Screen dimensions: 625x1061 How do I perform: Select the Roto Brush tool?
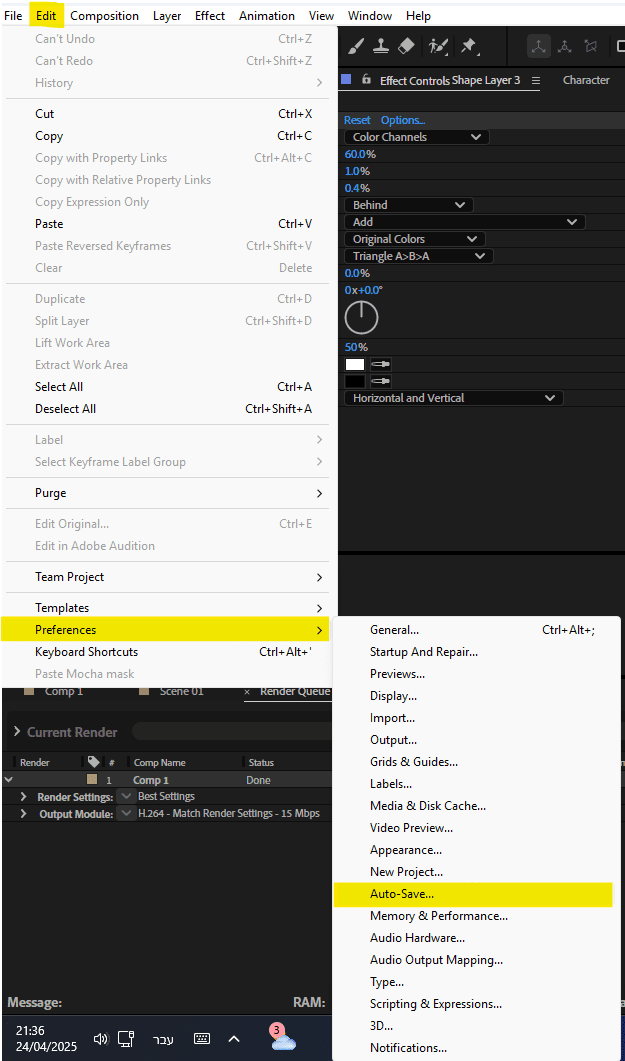tap(437, 46)
